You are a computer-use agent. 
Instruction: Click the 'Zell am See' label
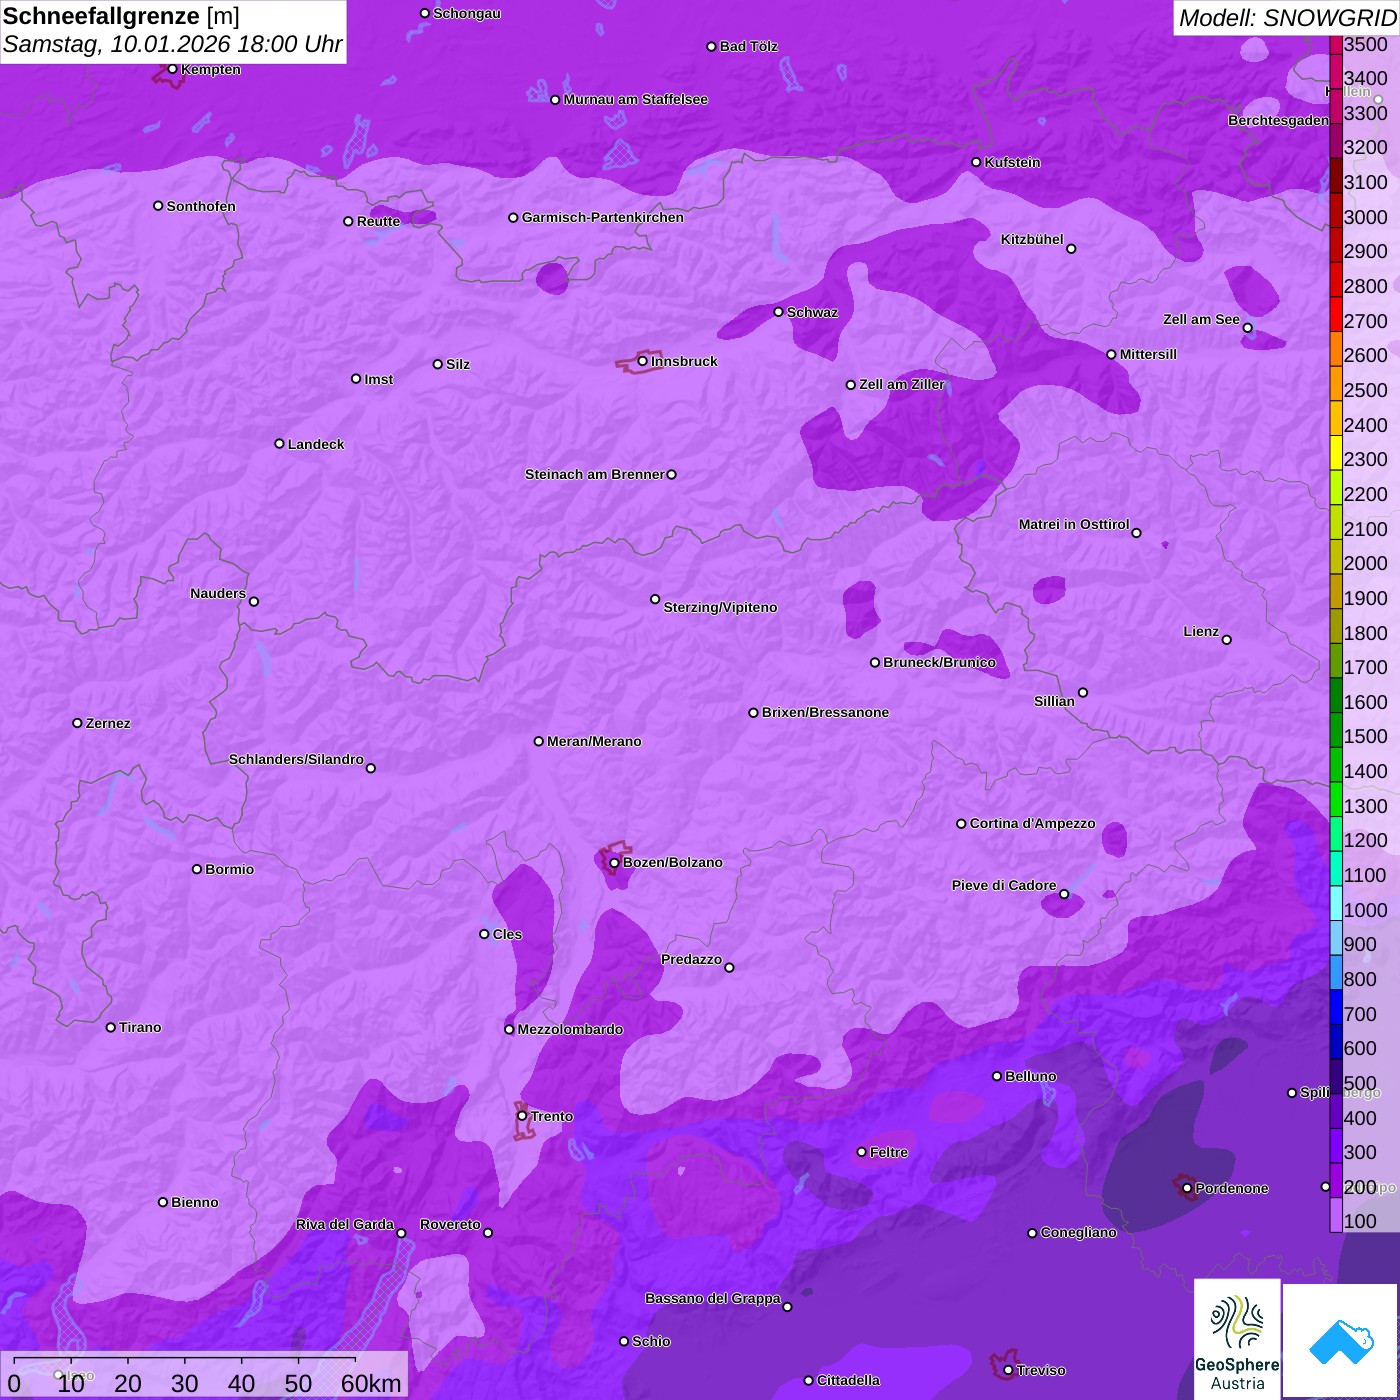pos(1201,319)
